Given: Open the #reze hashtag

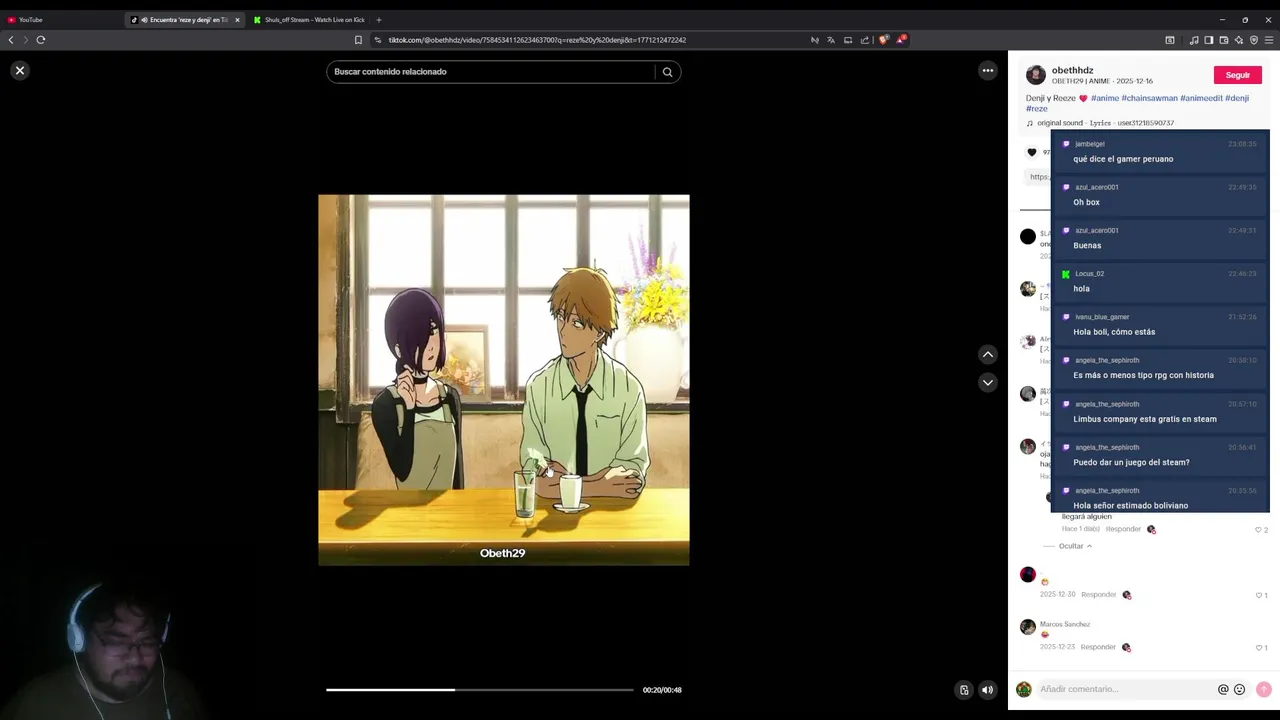Looking at the screenshot, I should 1037,108.
